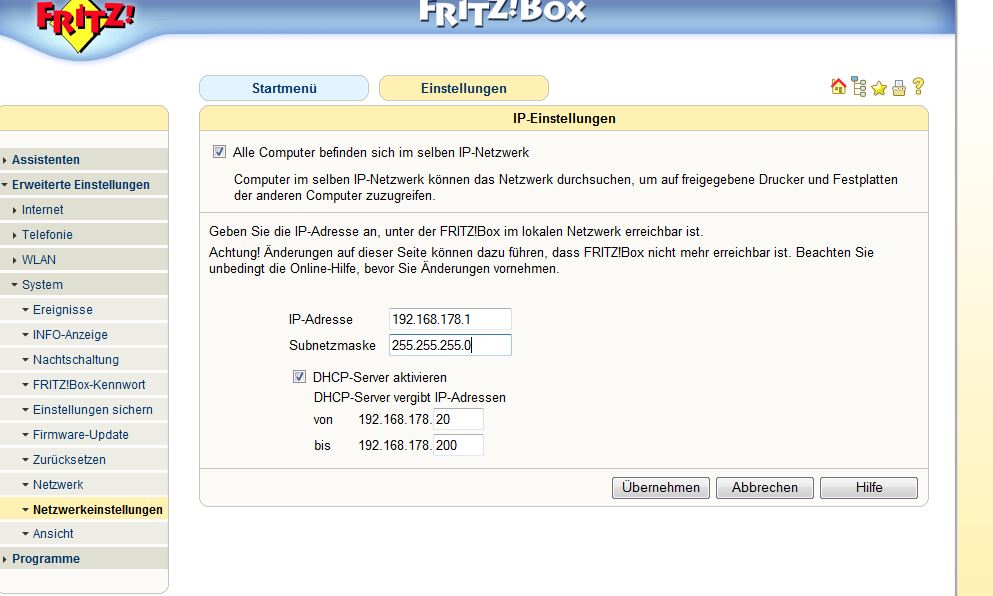Image resolution: width=993 pixels, height=596 pixels.
Task: Collapse the System submenu arrow
Action: pos(15,285)
